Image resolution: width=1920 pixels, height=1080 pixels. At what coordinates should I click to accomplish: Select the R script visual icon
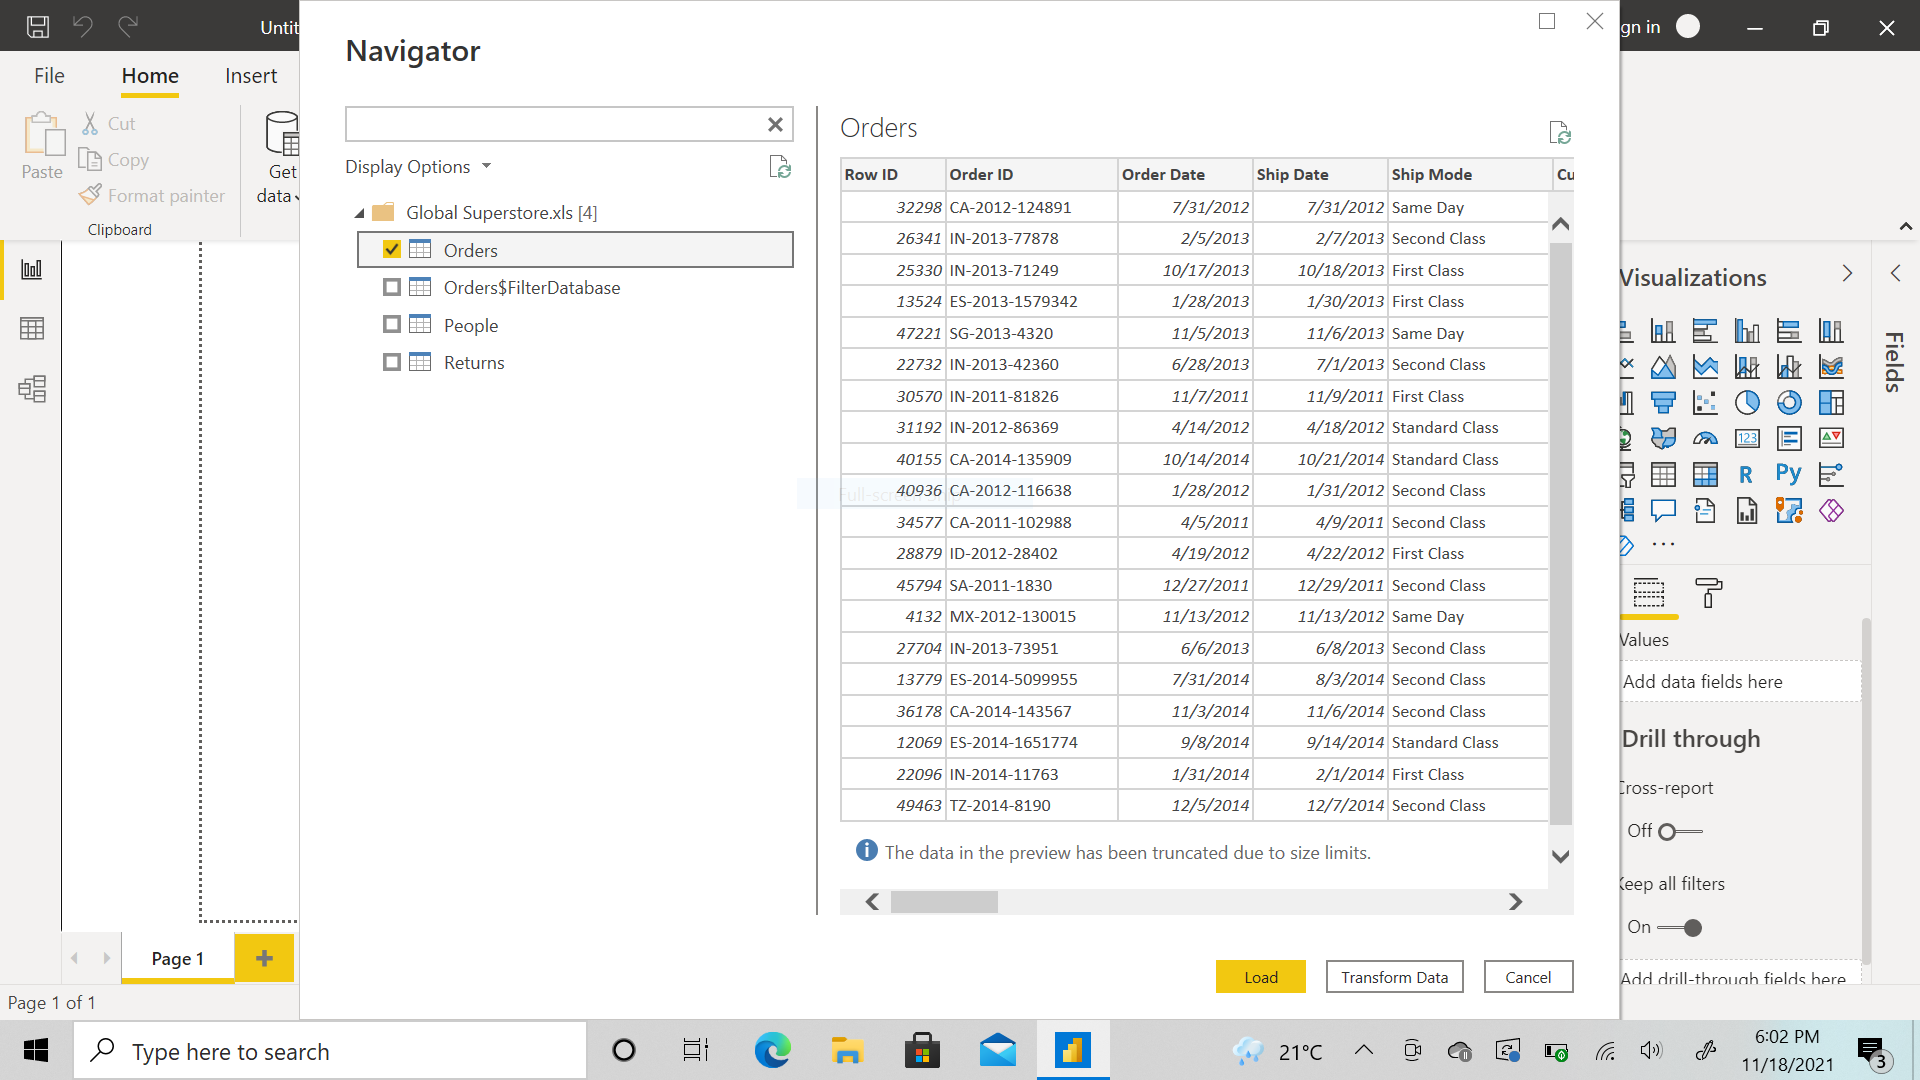pyautogui.click(x=1746, y=475)
